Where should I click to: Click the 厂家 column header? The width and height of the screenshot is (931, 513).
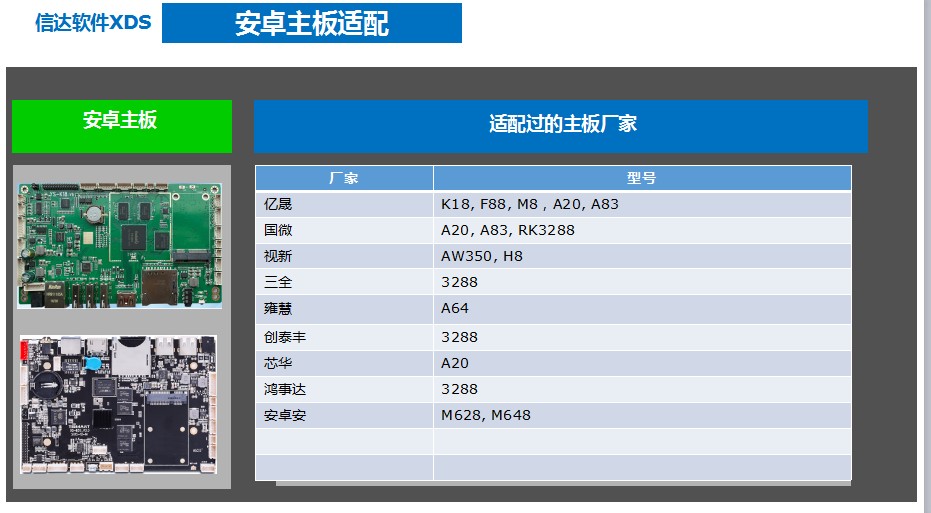(344, 178)
